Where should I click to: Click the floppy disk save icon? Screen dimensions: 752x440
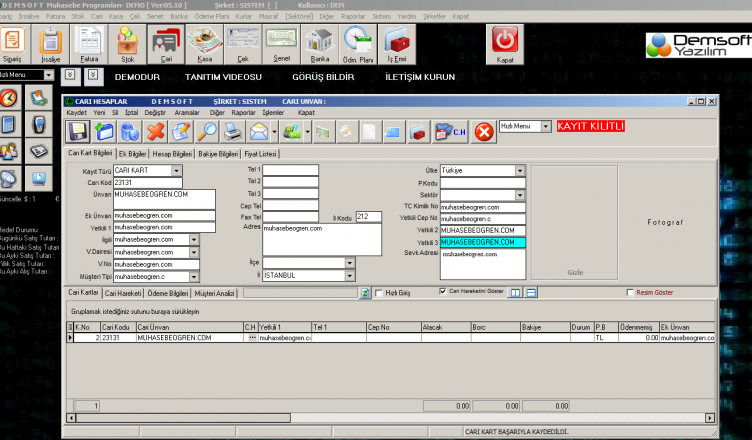[x=78, y=131]
